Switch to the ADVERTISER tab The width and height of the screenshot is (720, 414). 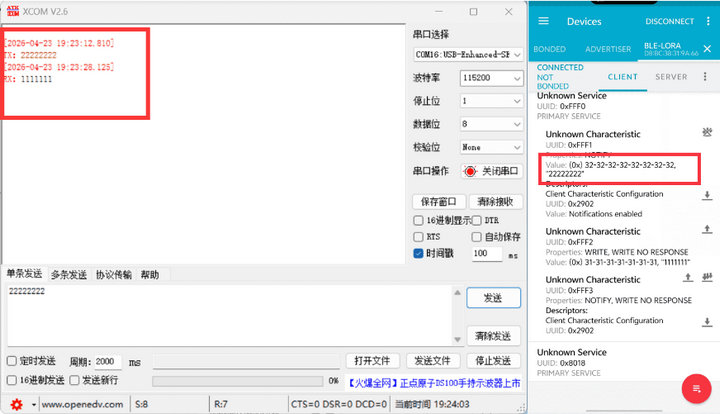608,49
